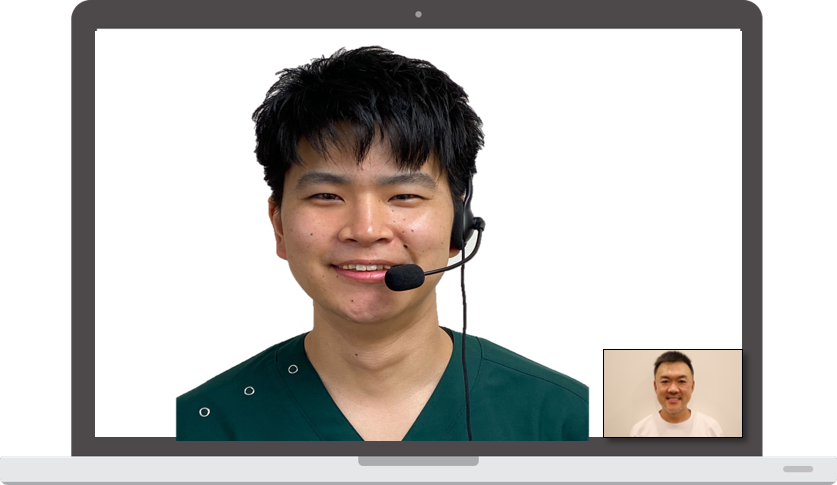Click the white area above the self-view thumbnail
Screen dimensions: 837x485
click(x=670, y=250)
